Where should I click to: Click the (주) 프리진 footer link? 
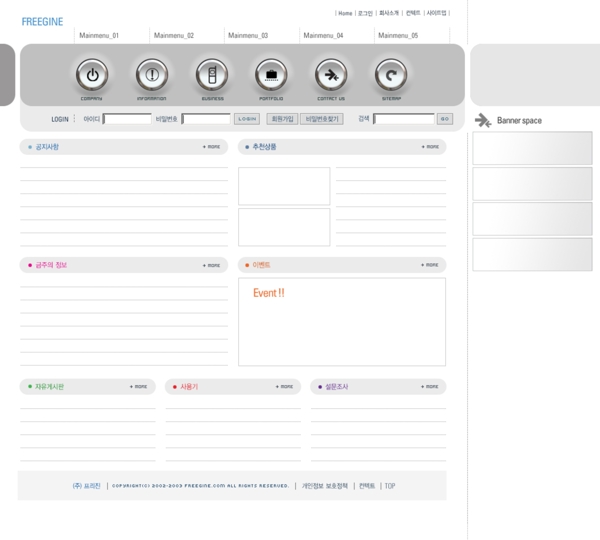pos(86,486)
